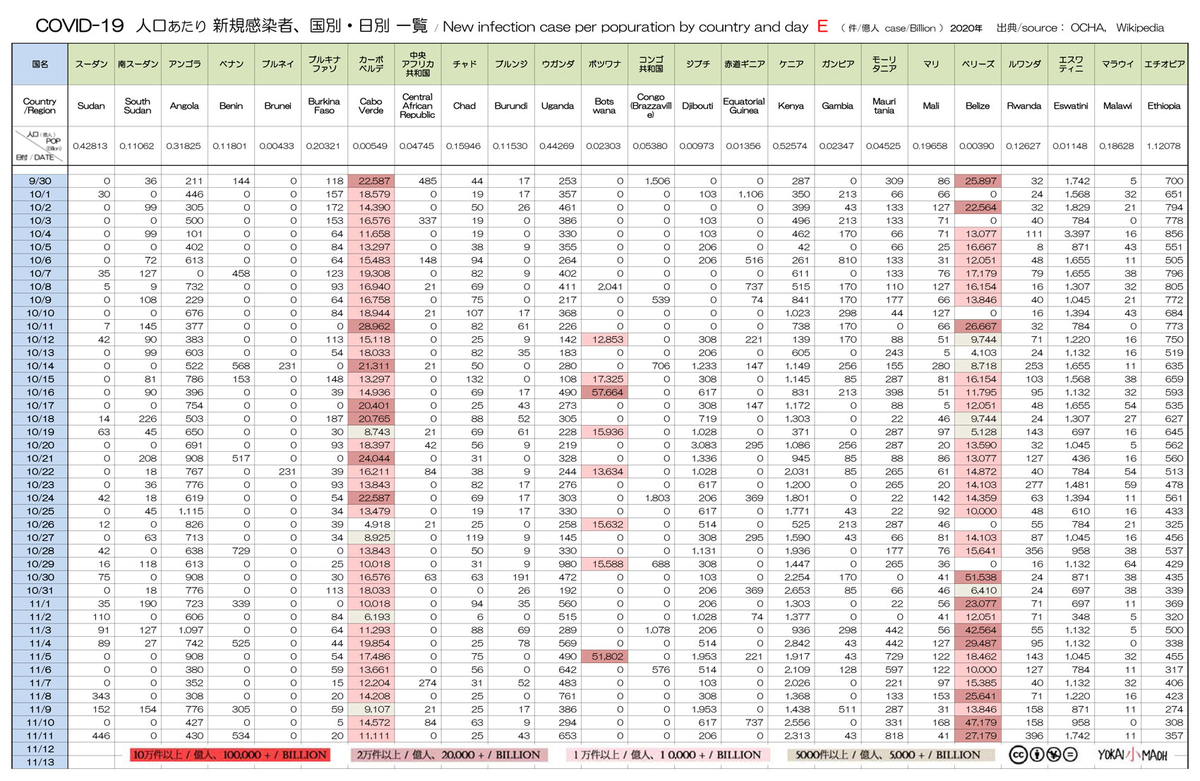1200x781 pixels.
Task: Click the 11/11 date row label
Action: pos(41,737)
